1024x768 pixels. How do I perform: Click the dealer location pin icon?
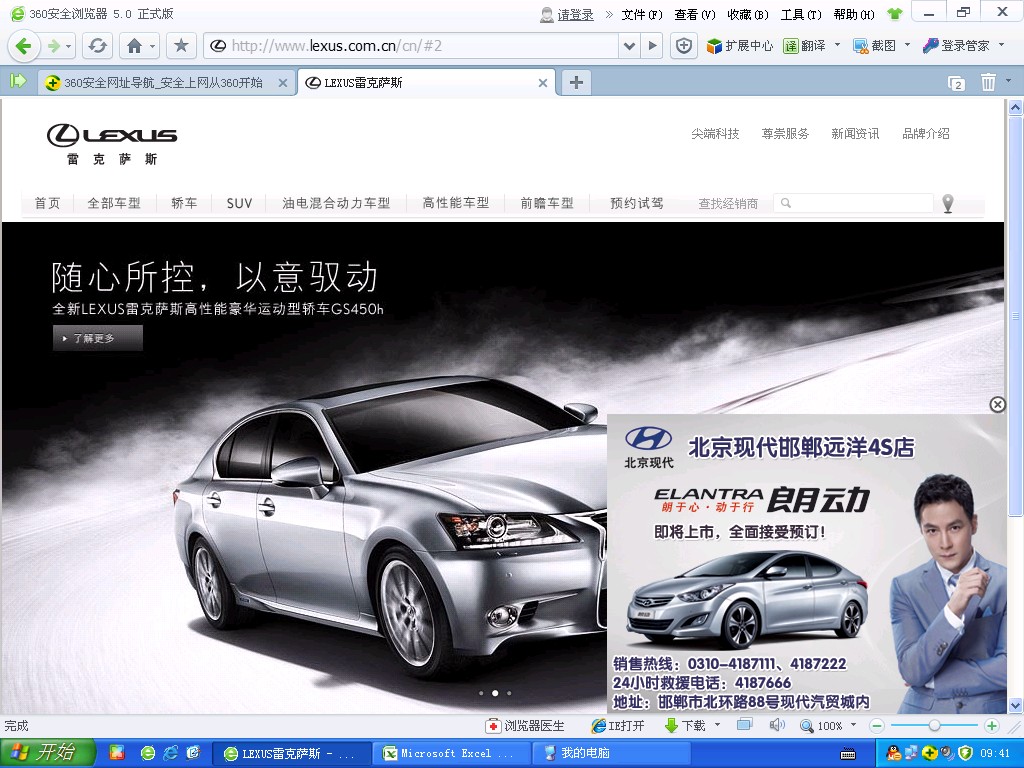948,204
